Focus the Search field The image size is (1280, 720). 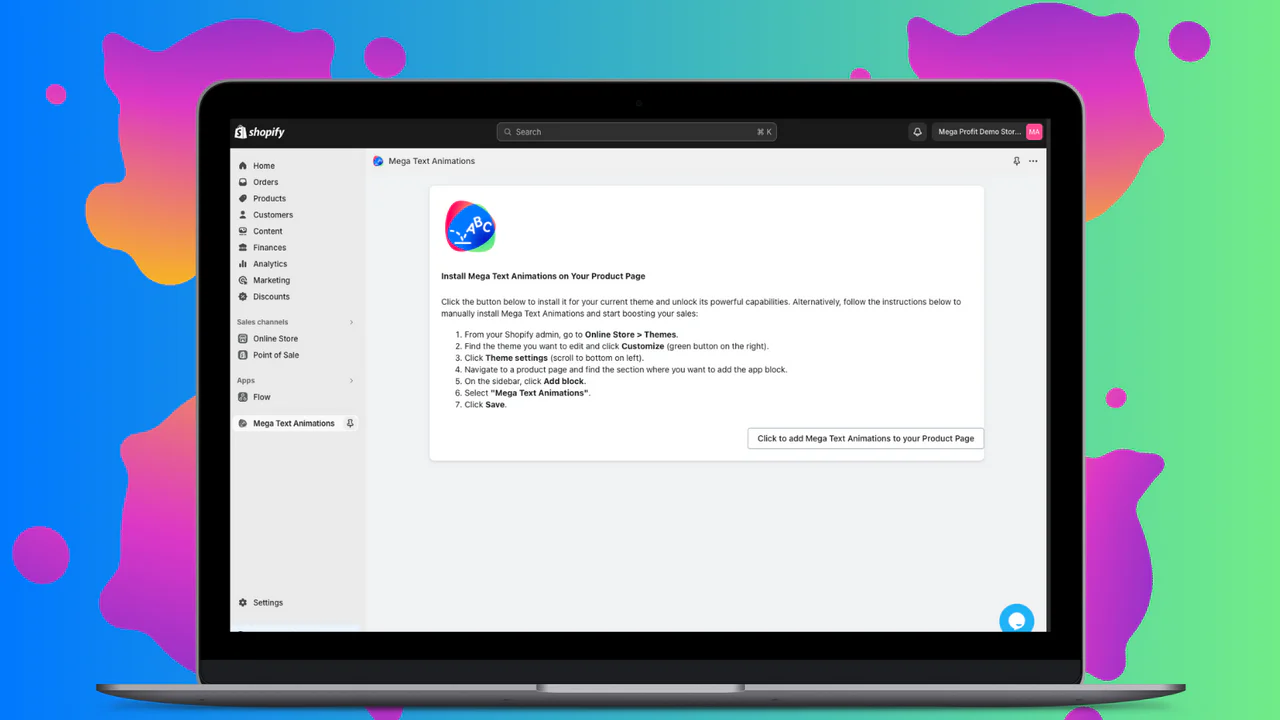pos(636,132)
